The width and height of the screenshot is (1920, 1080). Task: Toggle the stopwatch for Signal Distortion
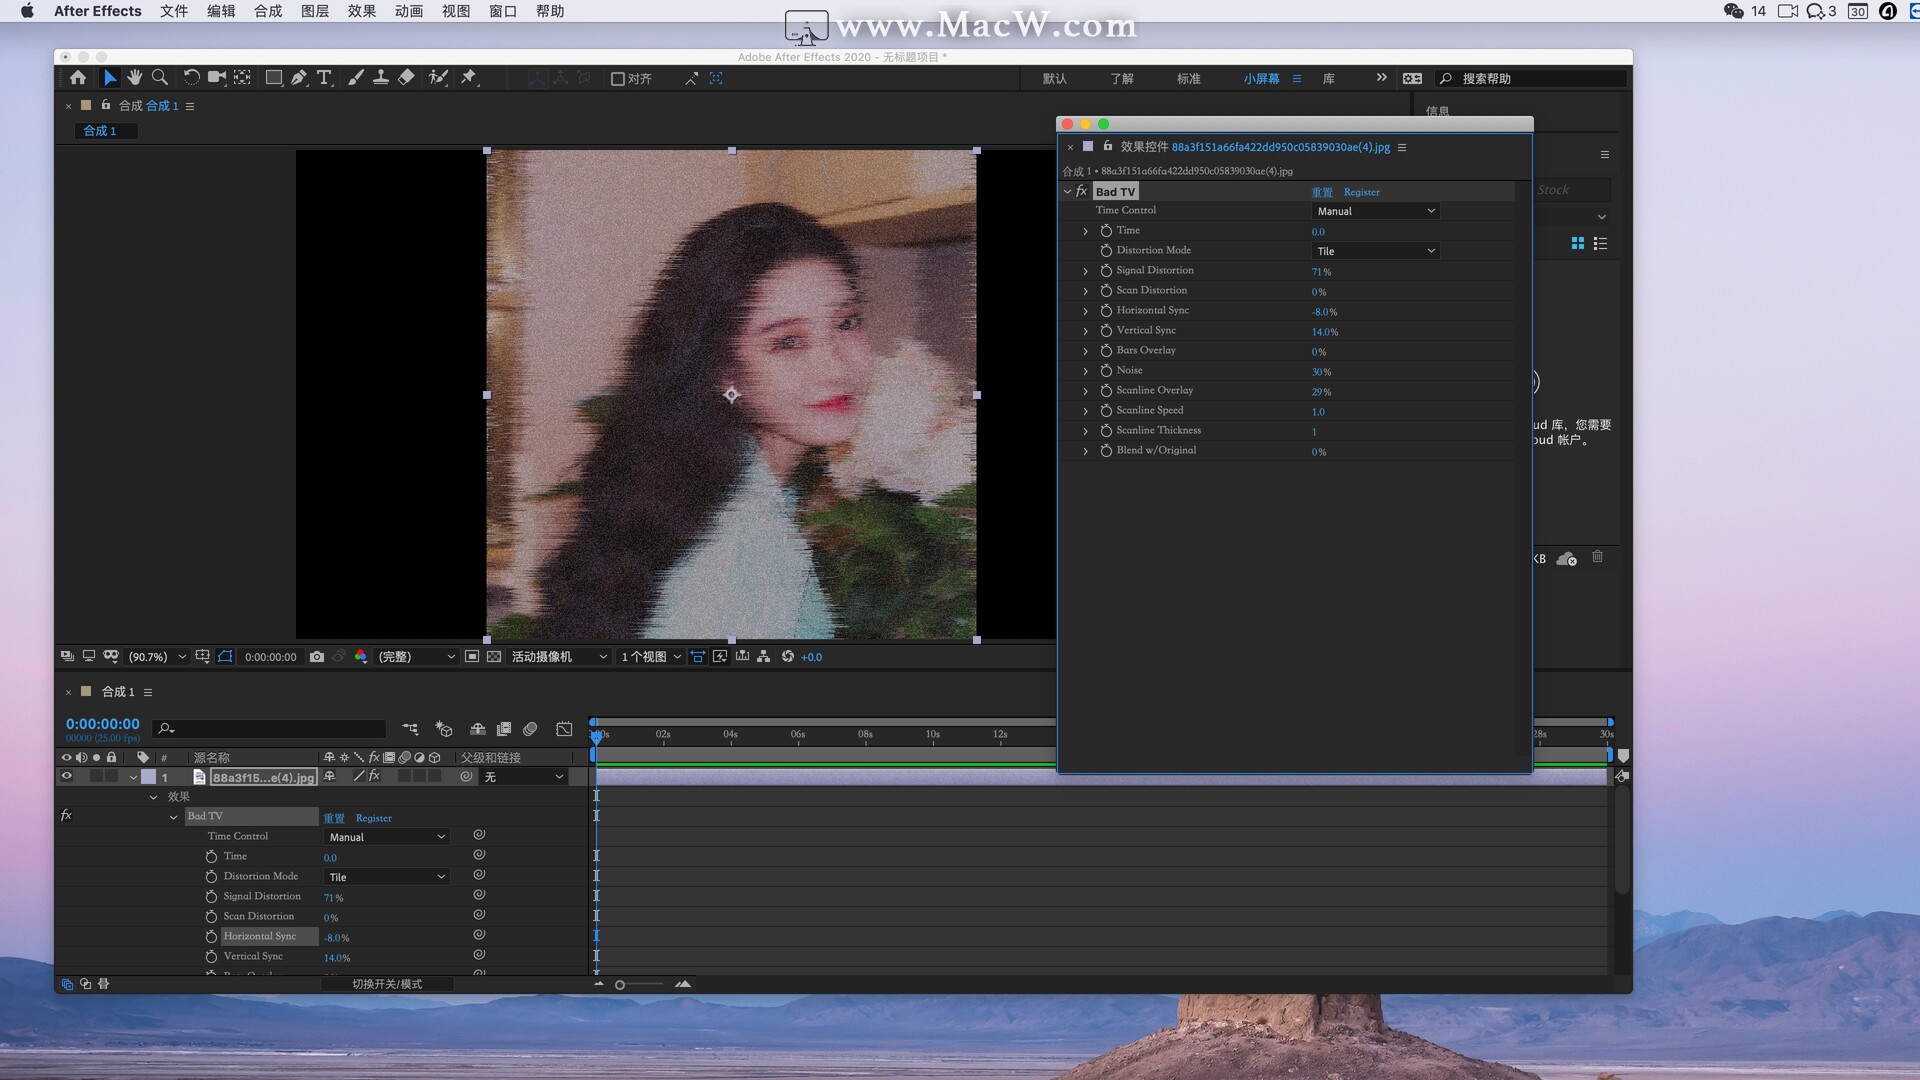pos(1106,270)
